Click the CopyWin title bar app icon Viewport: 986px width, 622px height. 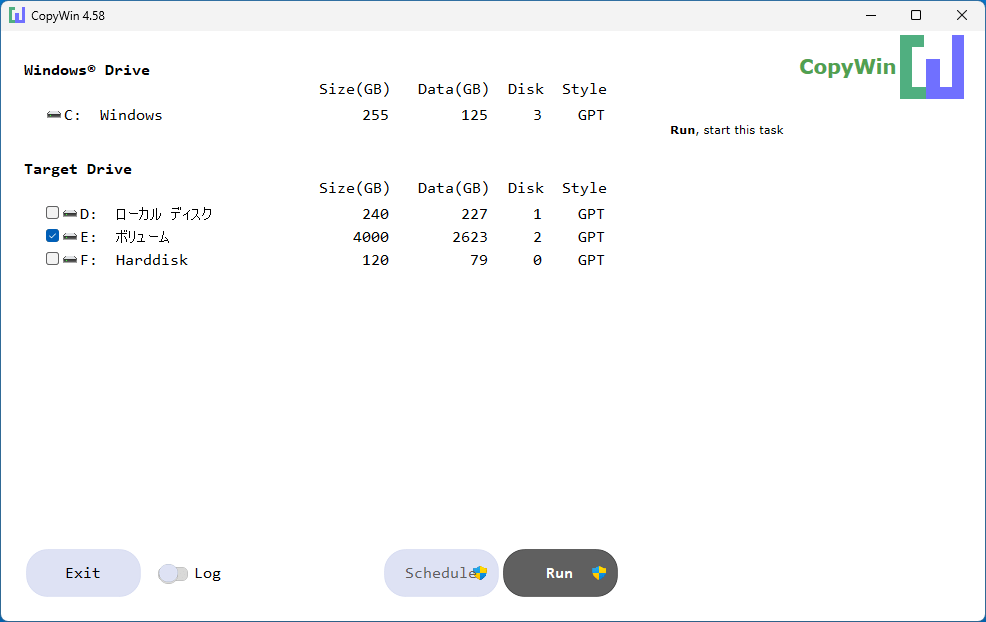17,15
